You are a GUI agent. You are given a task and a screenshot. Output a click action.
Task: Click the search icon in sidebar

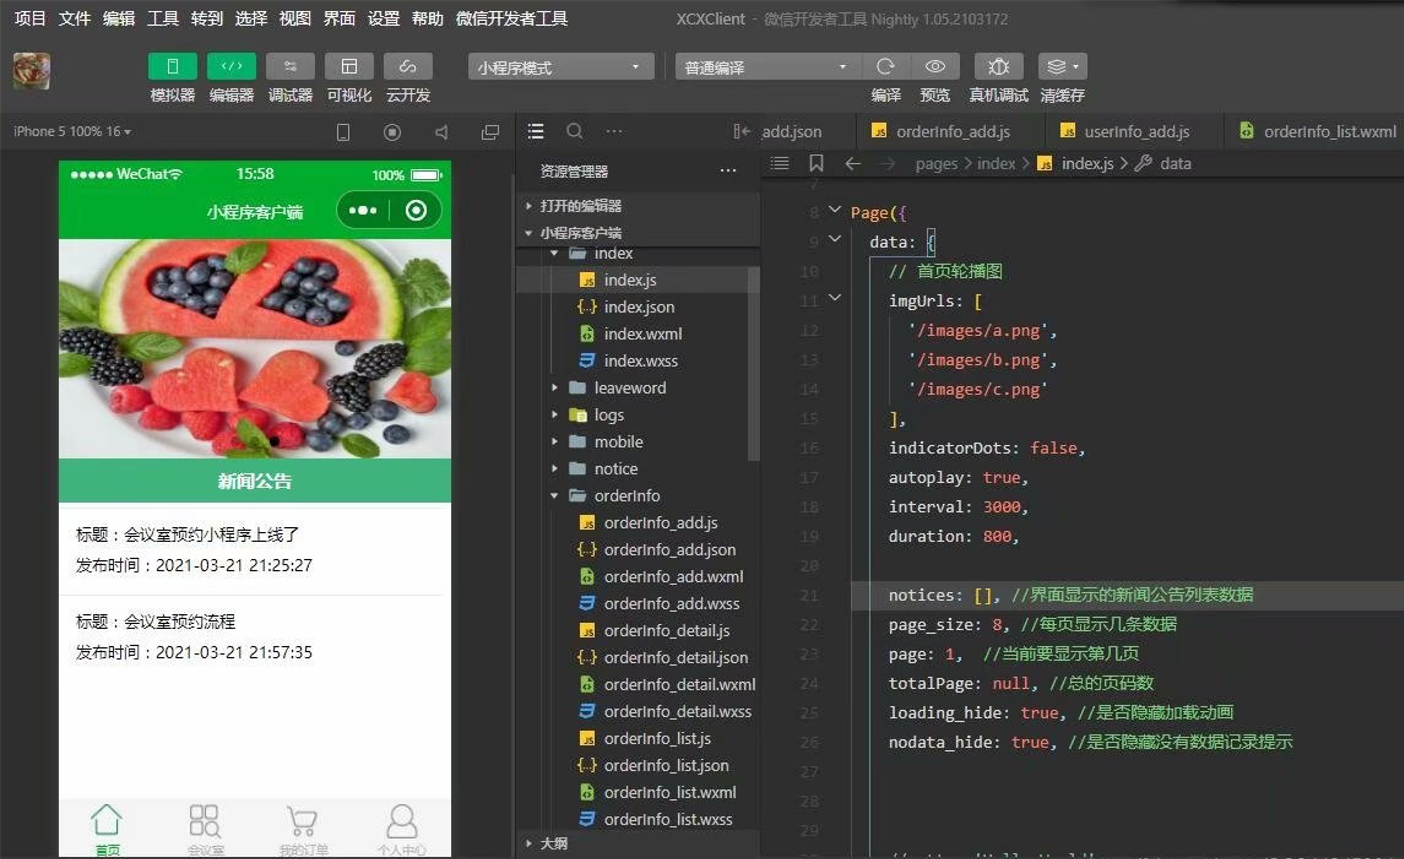[x=574, y=131]
